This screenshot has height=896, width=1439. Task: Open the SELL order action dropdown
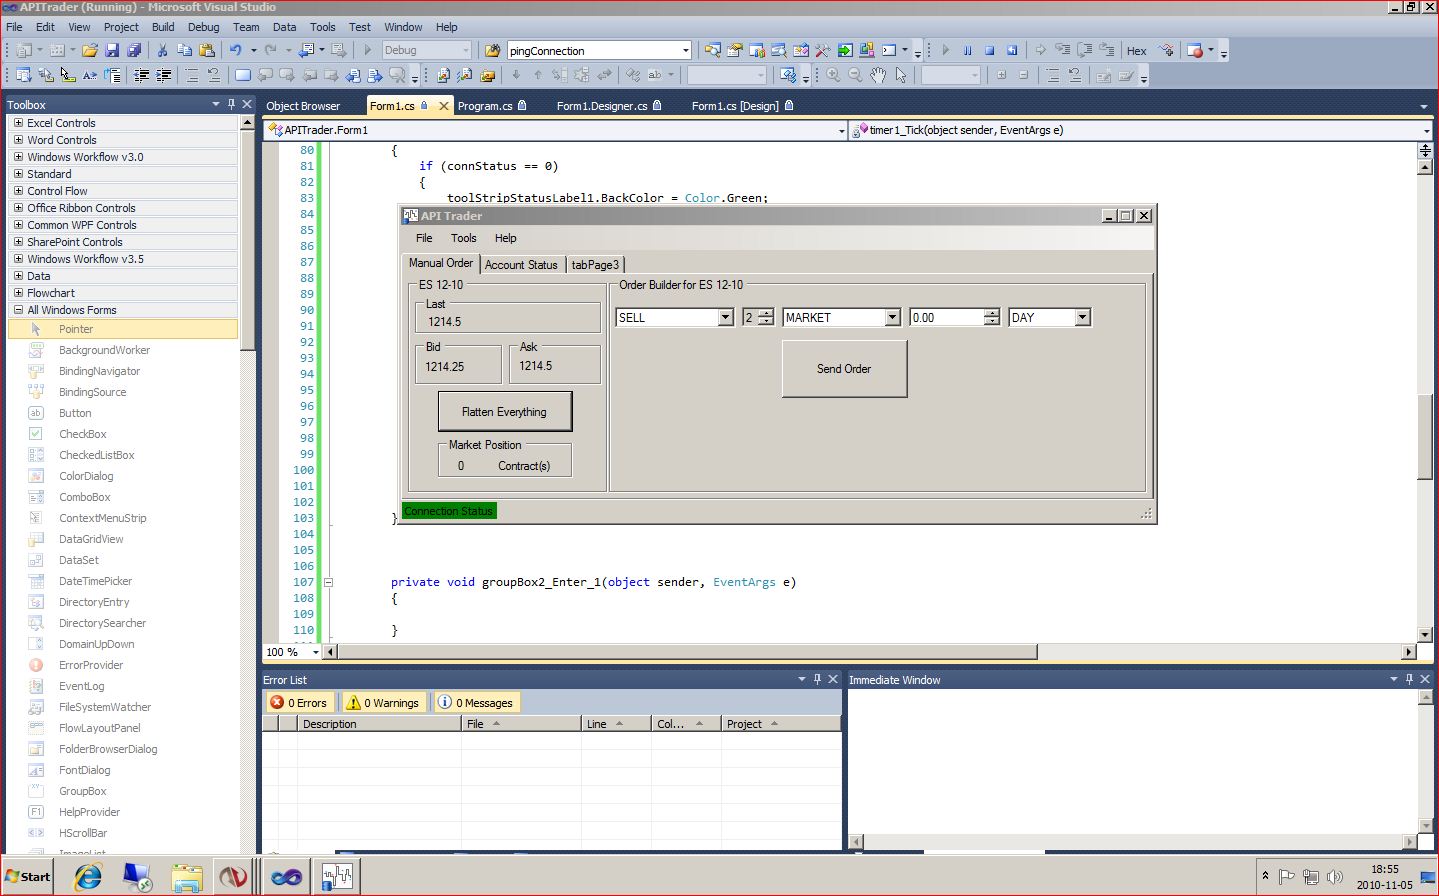726,317
